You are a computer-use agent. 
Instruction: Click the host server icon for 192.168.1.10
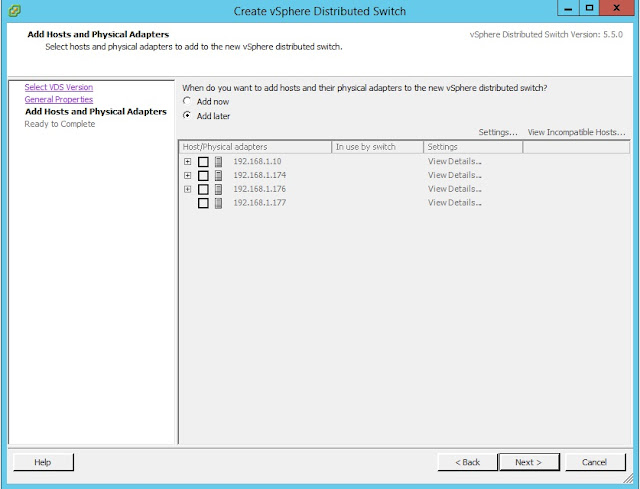[218, 162]
